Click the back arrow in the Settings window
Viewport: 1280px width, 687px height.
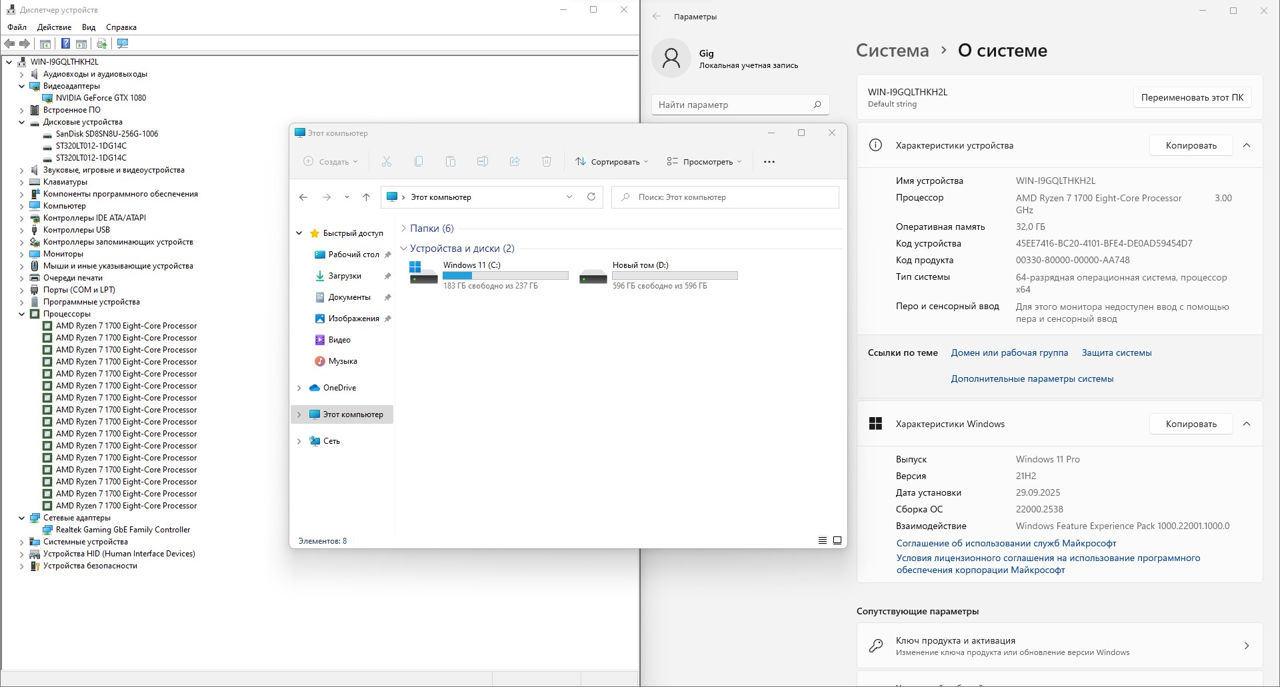(x=657, y=16)
